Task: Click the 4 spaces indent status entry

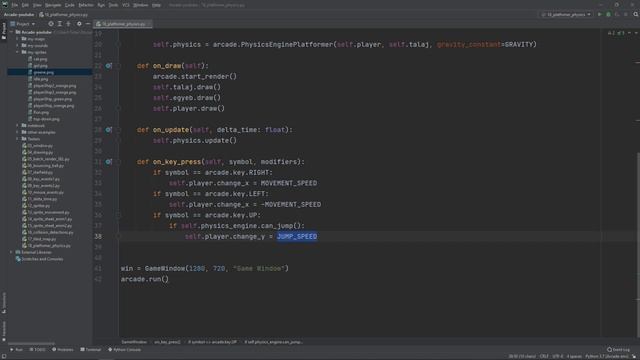Action: click(574, 356)
